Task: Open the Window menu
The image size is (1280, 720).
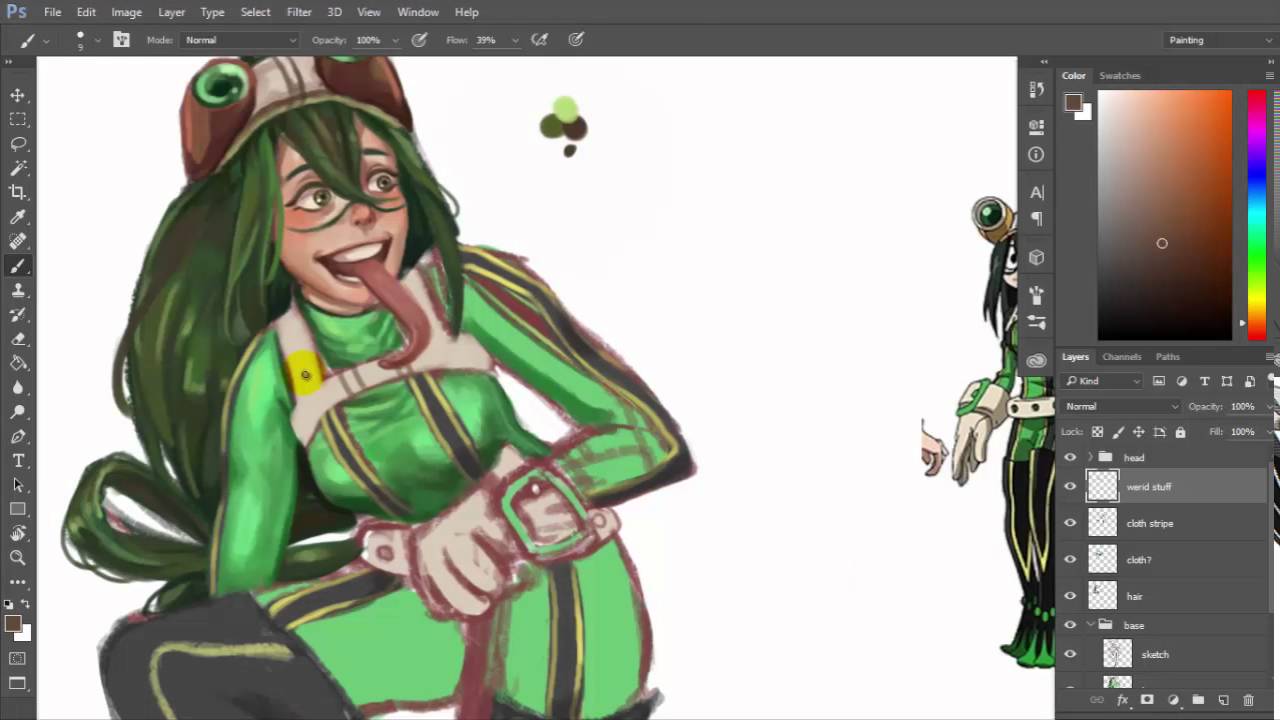Action: (x=418, y=12)
